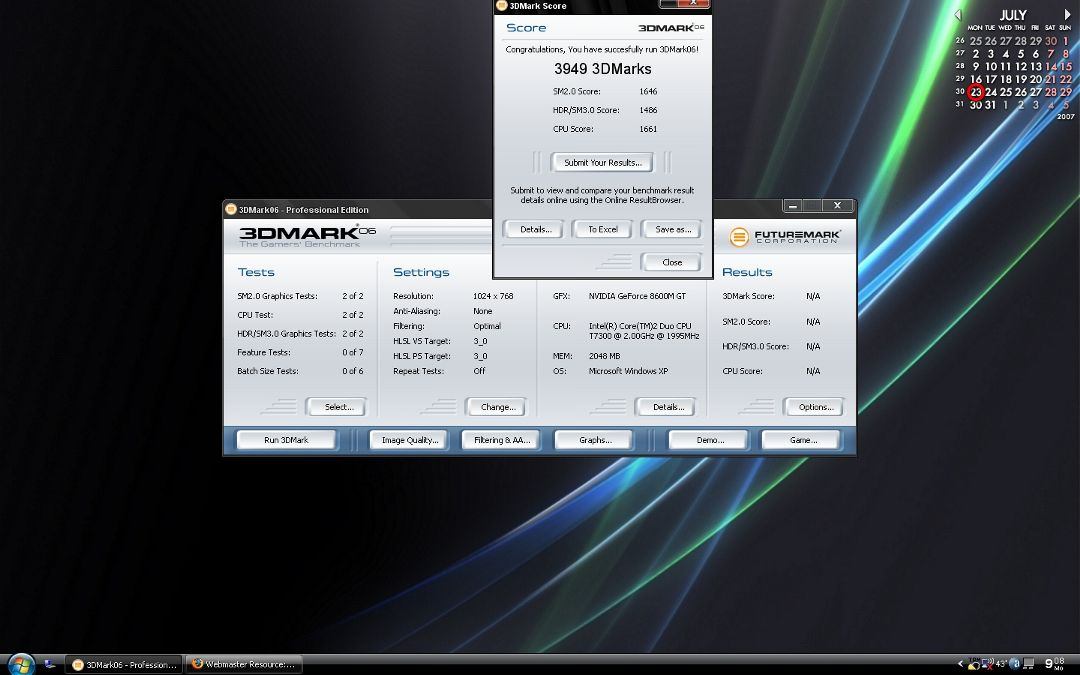Viewport: 1080px width, 675px height.
Task: Click the Anti-Aliasing None setting
Action: 443,311
